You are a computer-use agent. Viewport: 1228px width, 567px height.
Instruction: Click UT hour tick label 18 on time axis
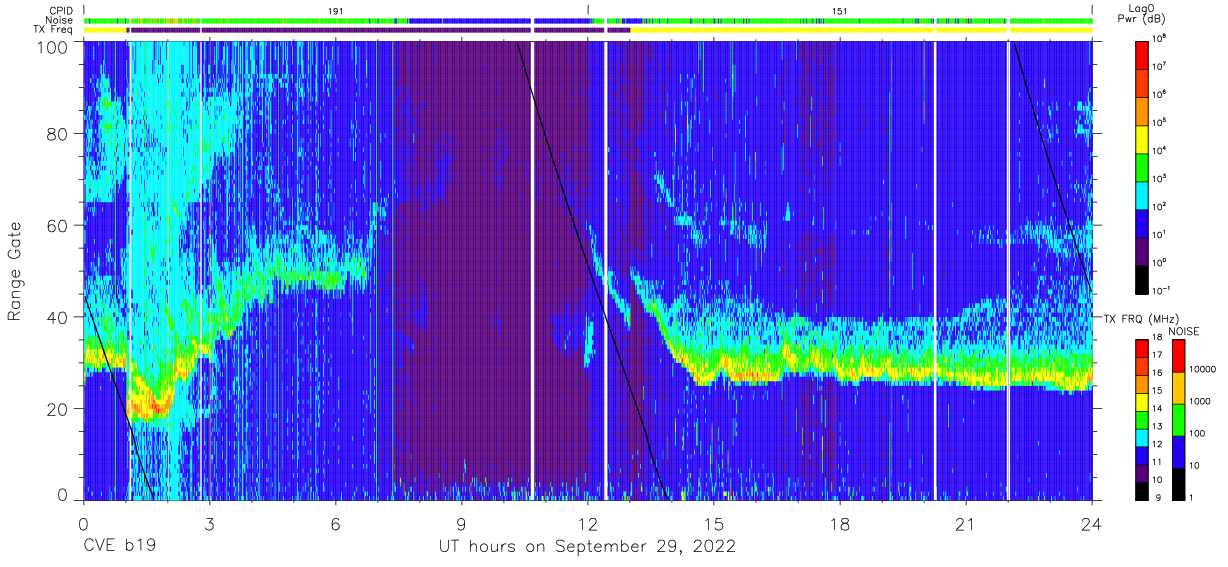(840, 524)
